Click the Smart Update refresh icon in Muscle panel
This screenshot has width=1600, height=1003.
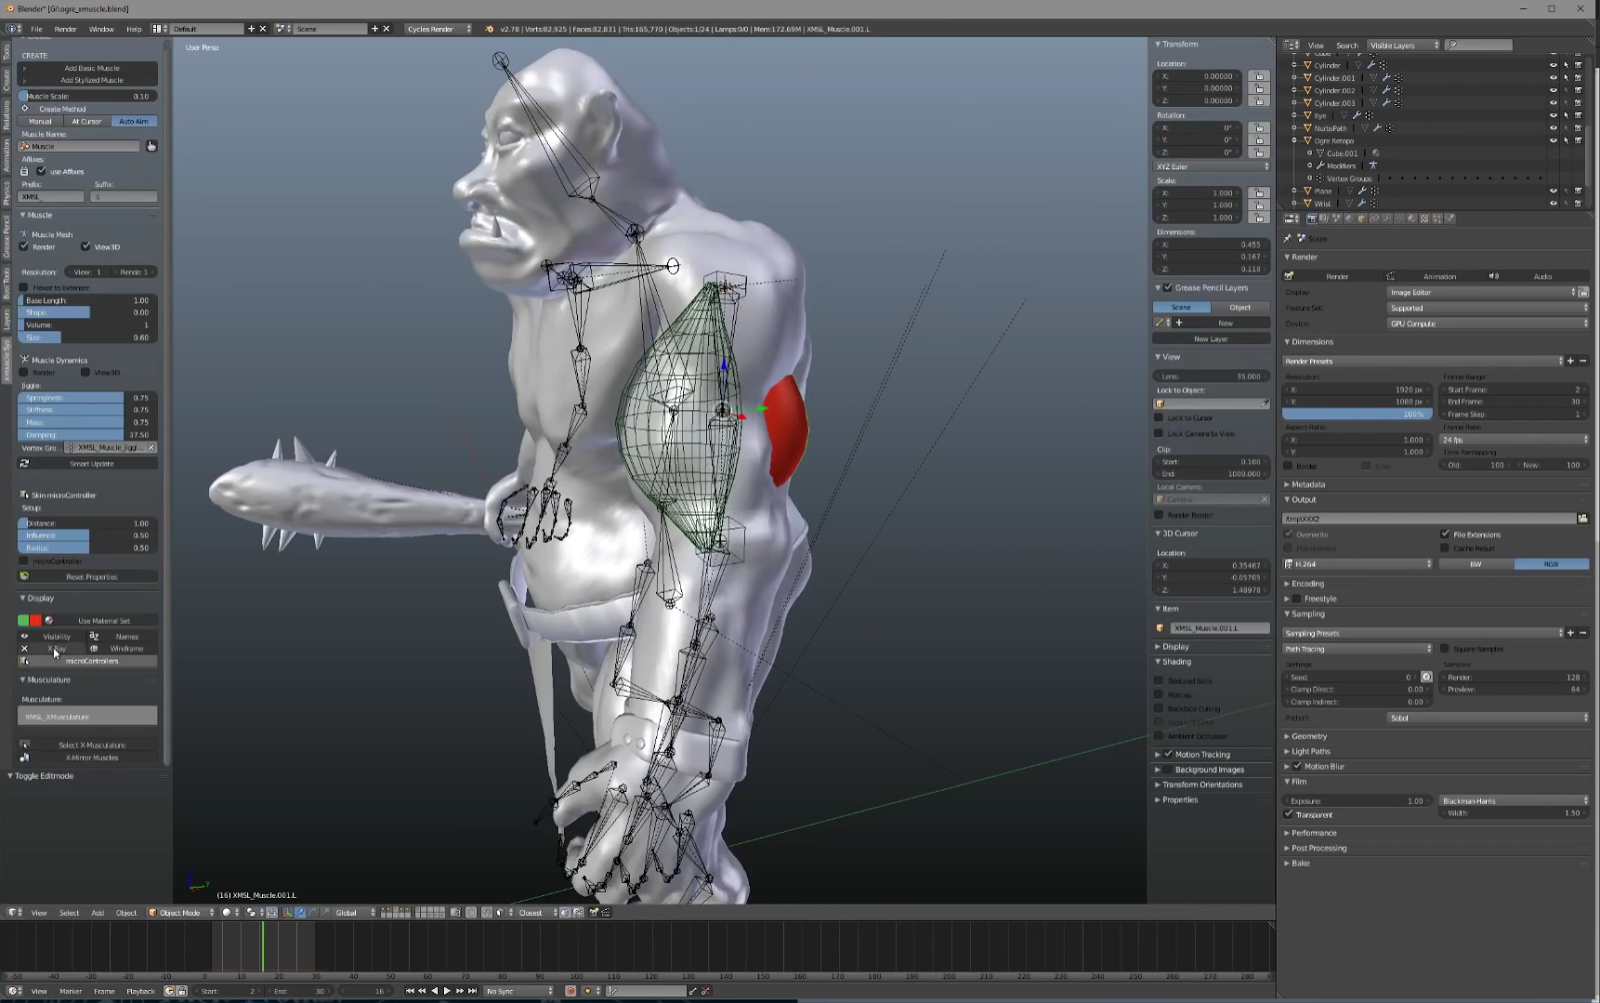[x=25, y=463]
